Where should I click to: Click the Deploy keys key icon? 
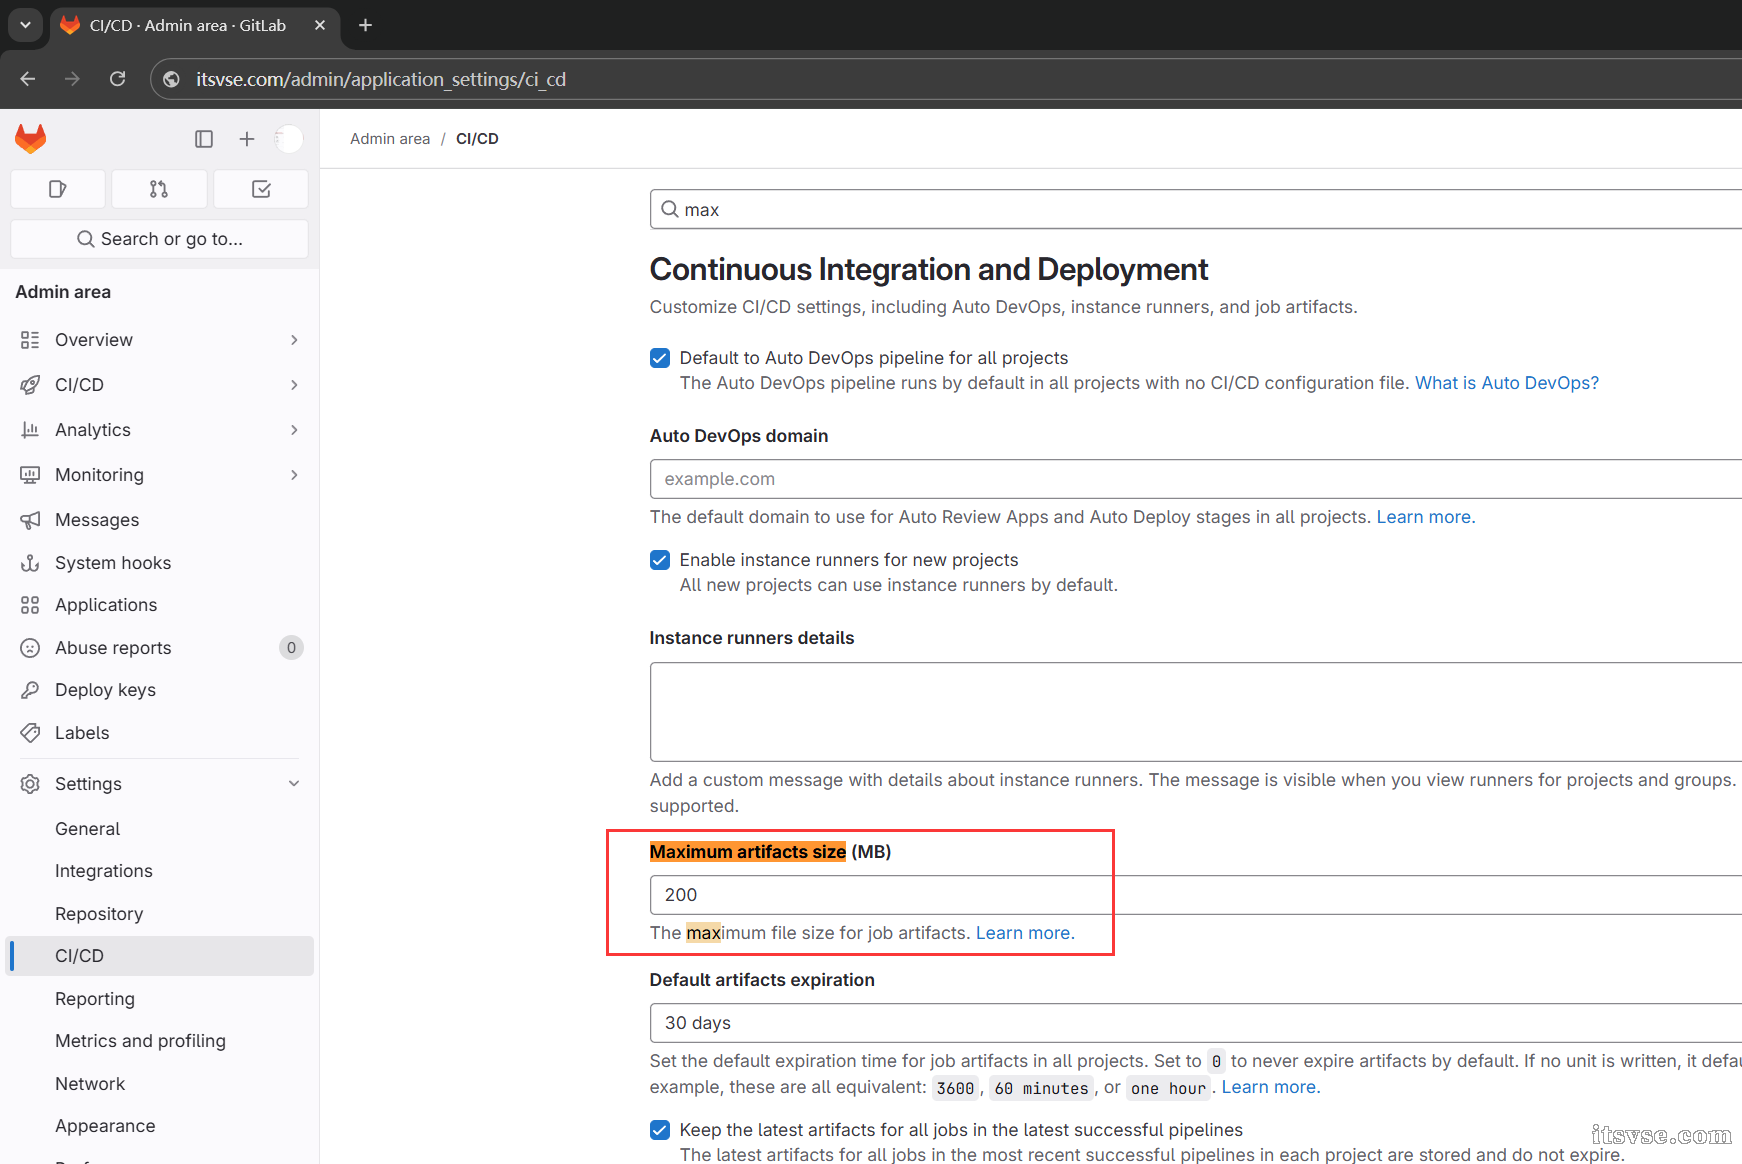tap(30, 690)
